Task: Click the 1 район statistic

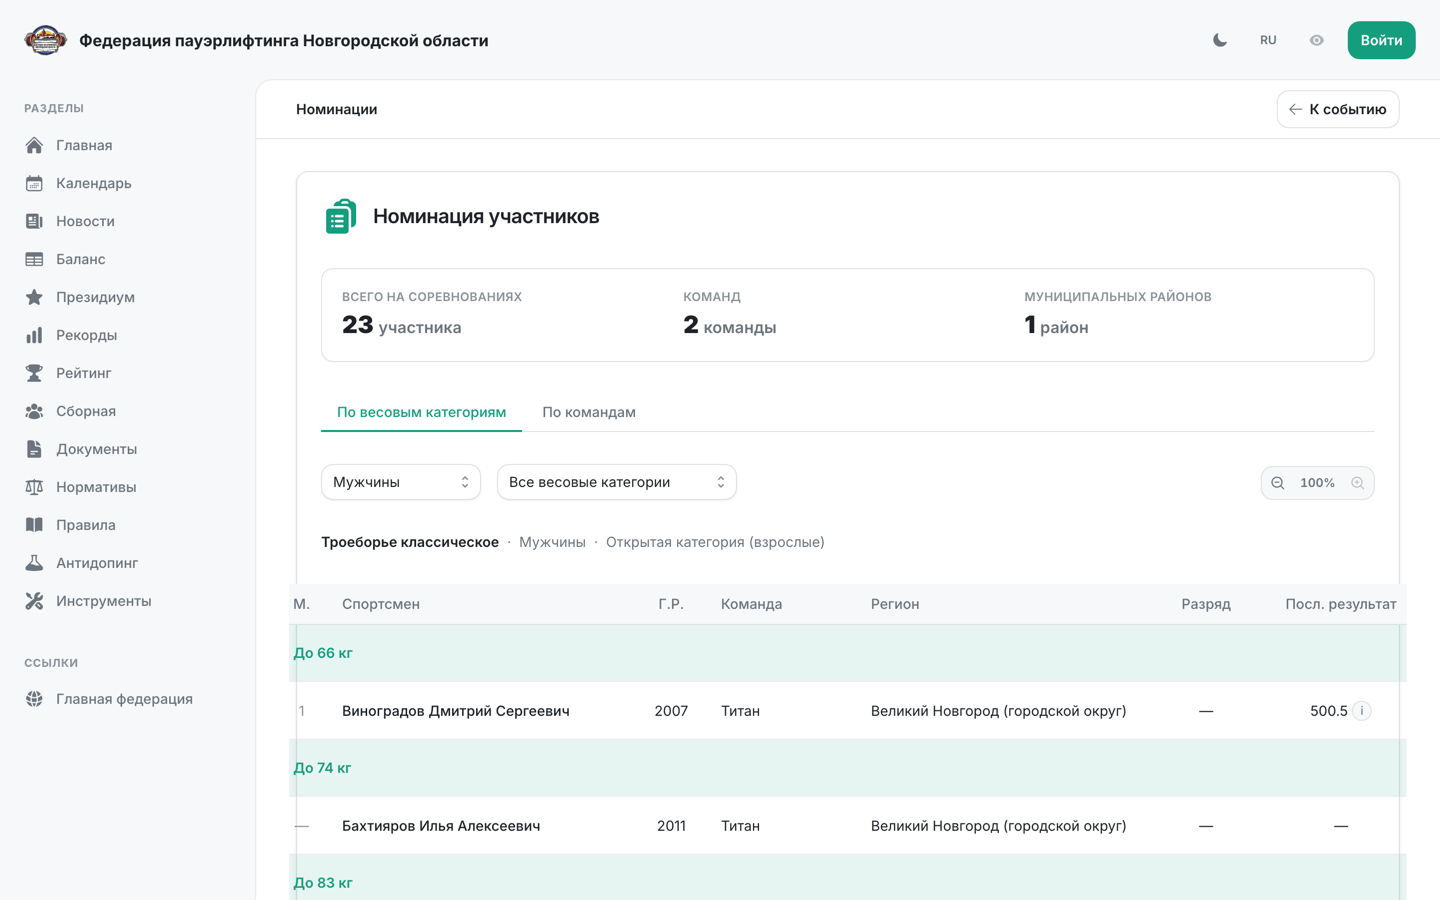Action: [1056, 326]
